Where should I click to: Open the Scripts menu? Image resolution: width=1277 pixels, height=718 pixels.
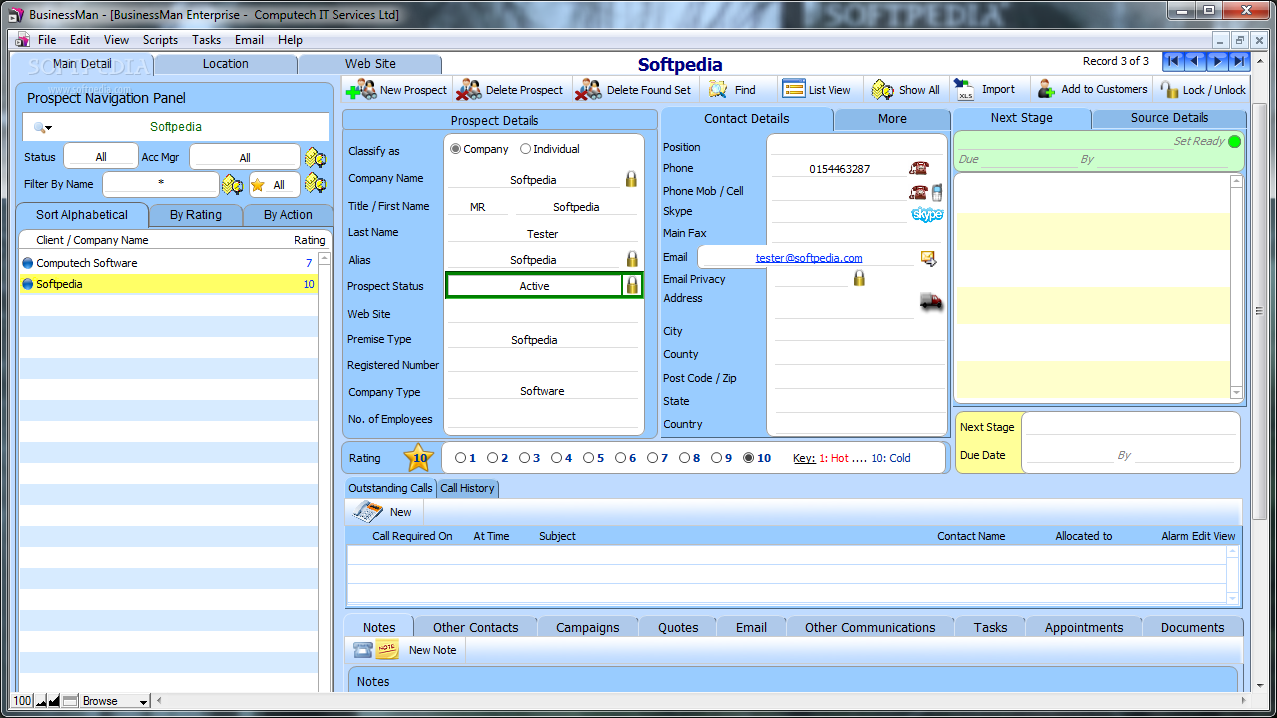click(160, 40)
